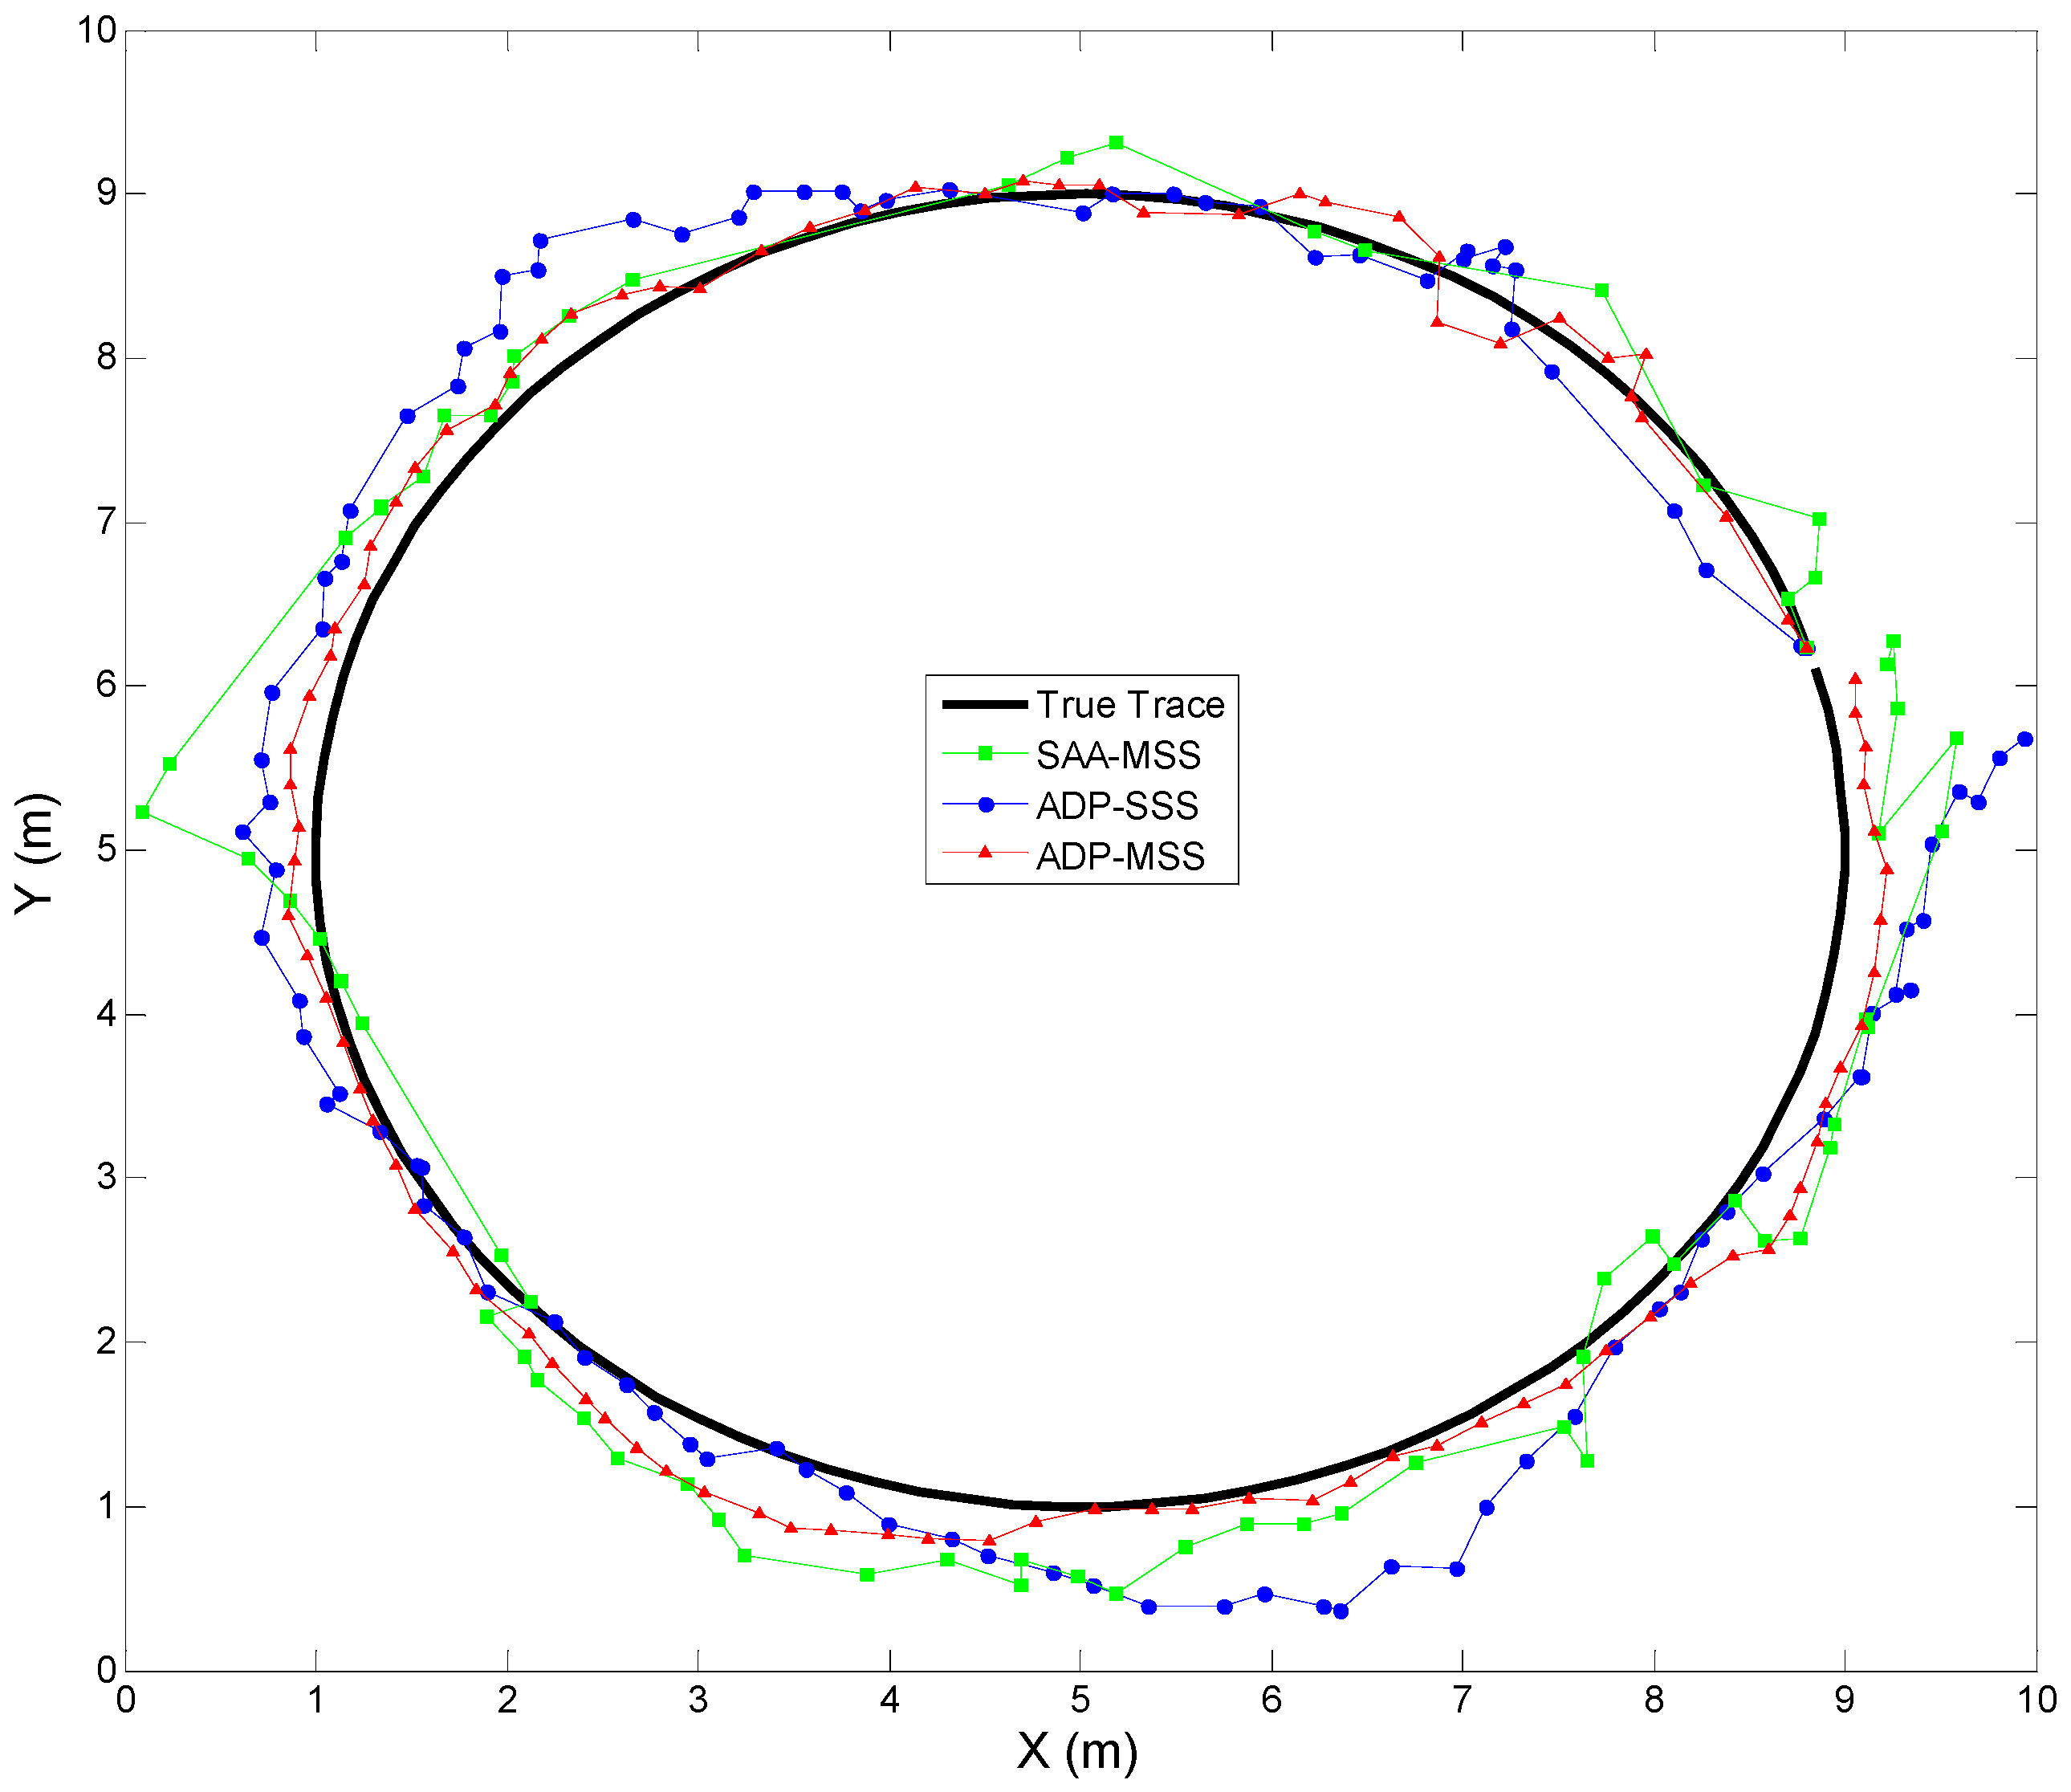
Task: Click the ADP-SSS legend label
Action: point(1117,806)
